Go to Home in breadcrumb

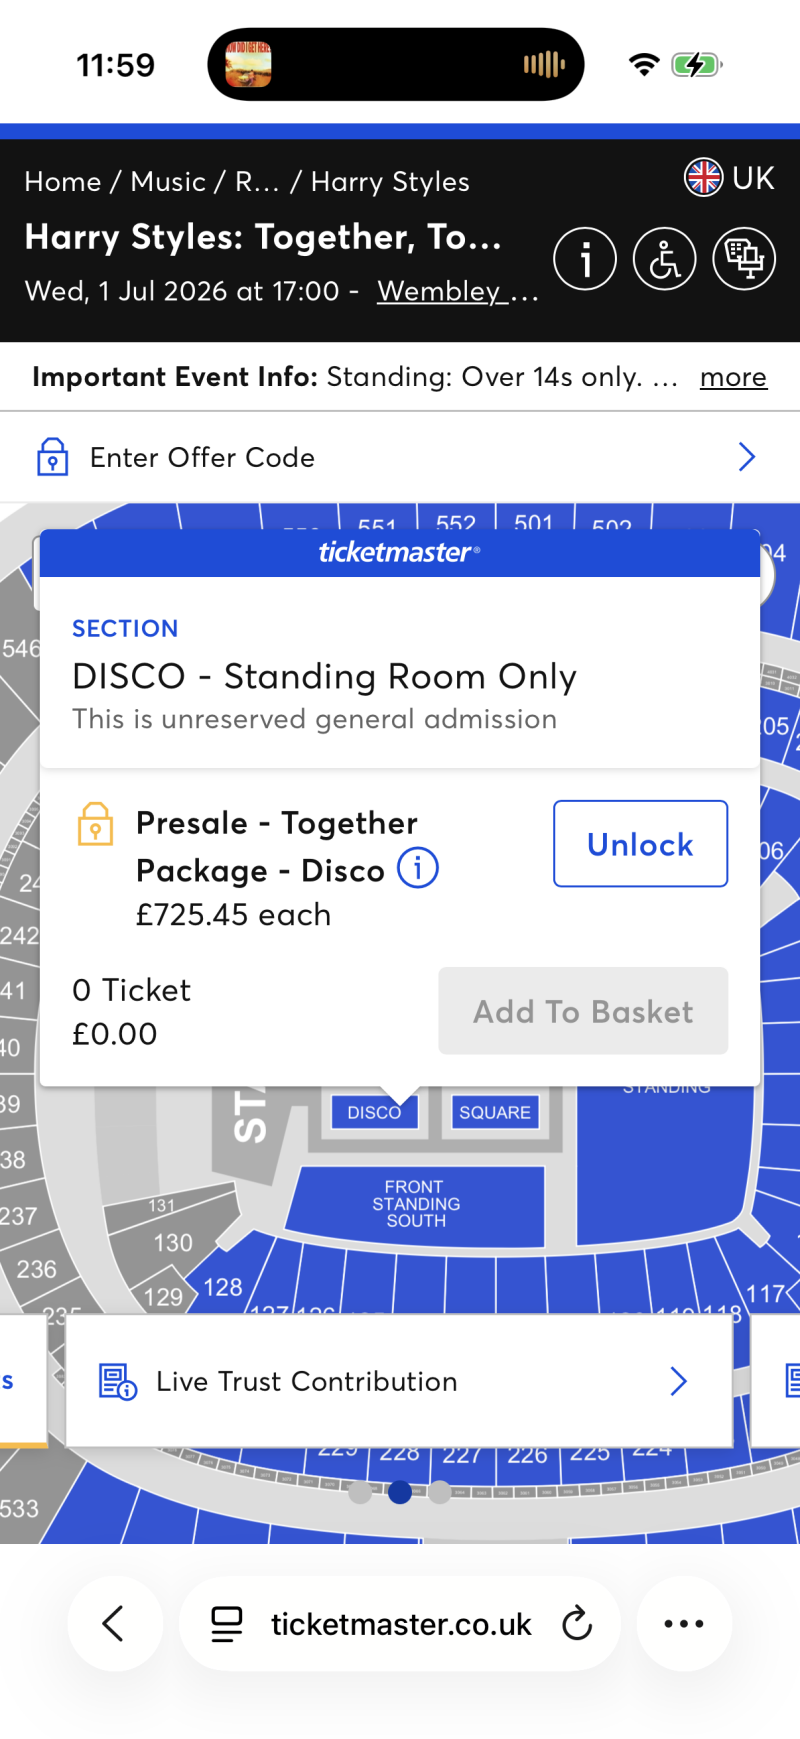(x=63, y=182)
